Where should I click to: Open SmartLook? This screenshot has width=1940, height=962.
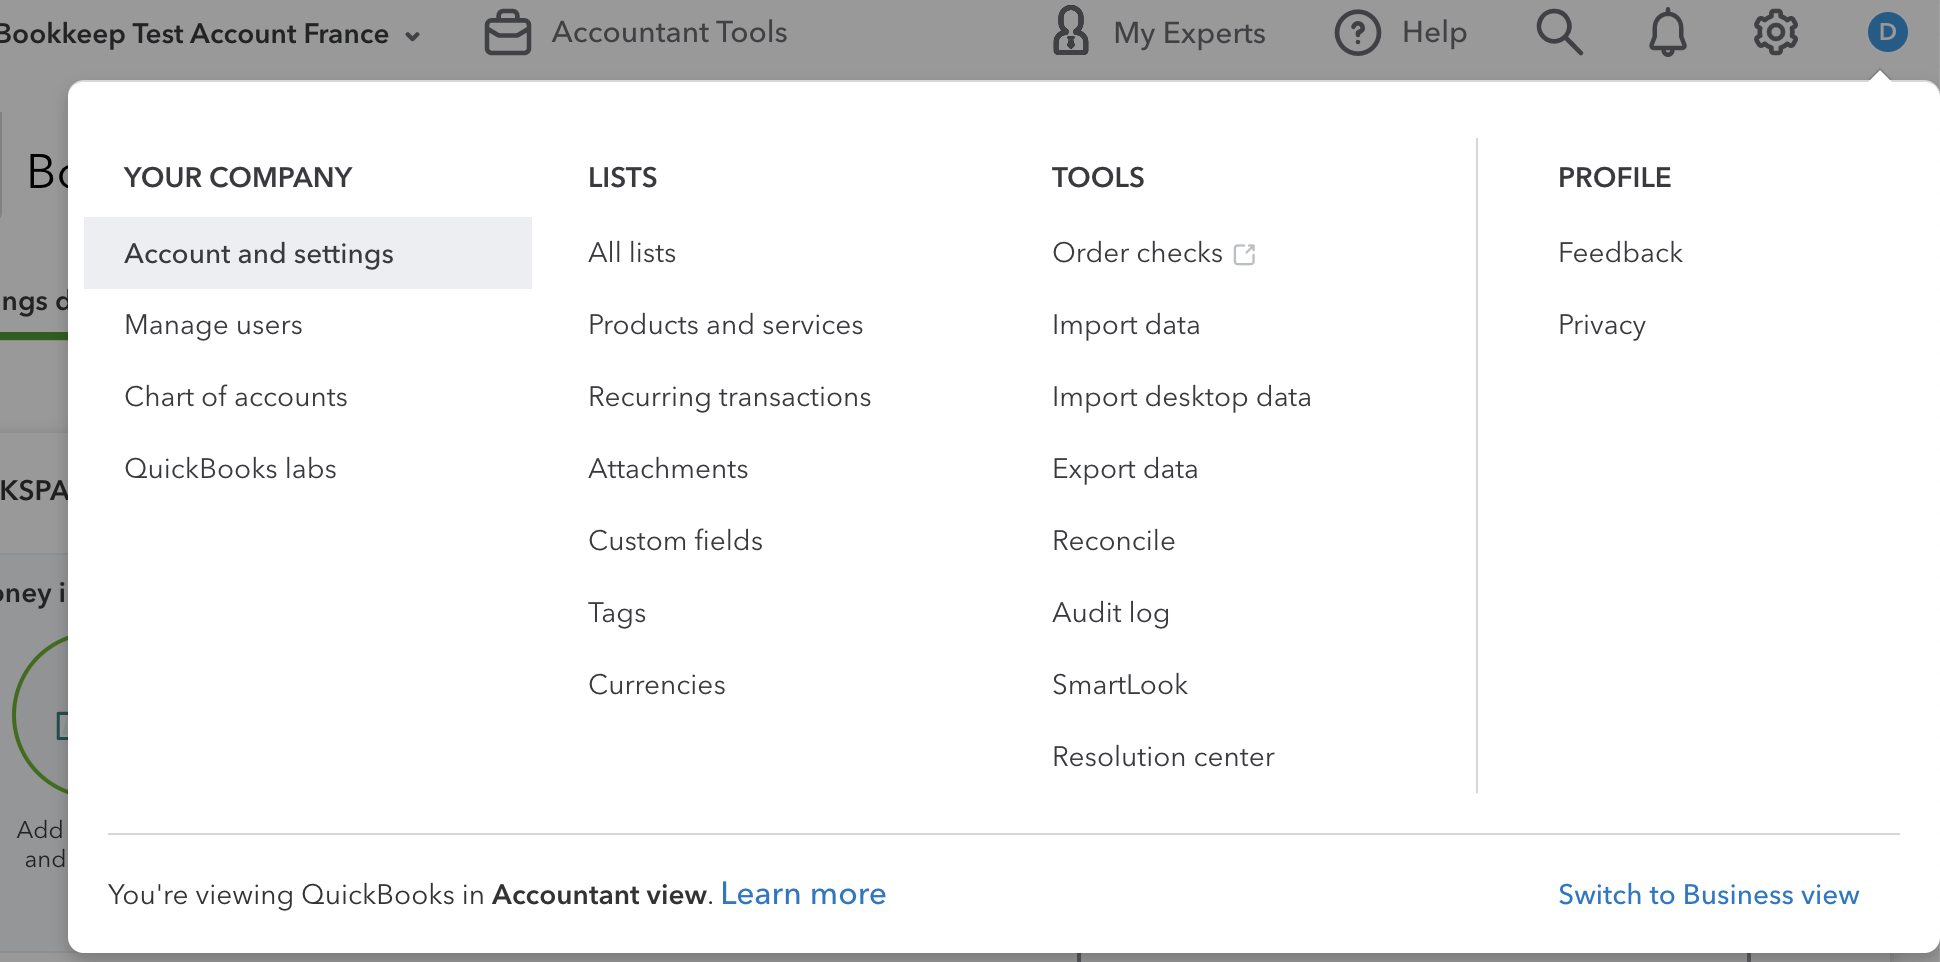pyautogui.click(x=1120, y=685)
